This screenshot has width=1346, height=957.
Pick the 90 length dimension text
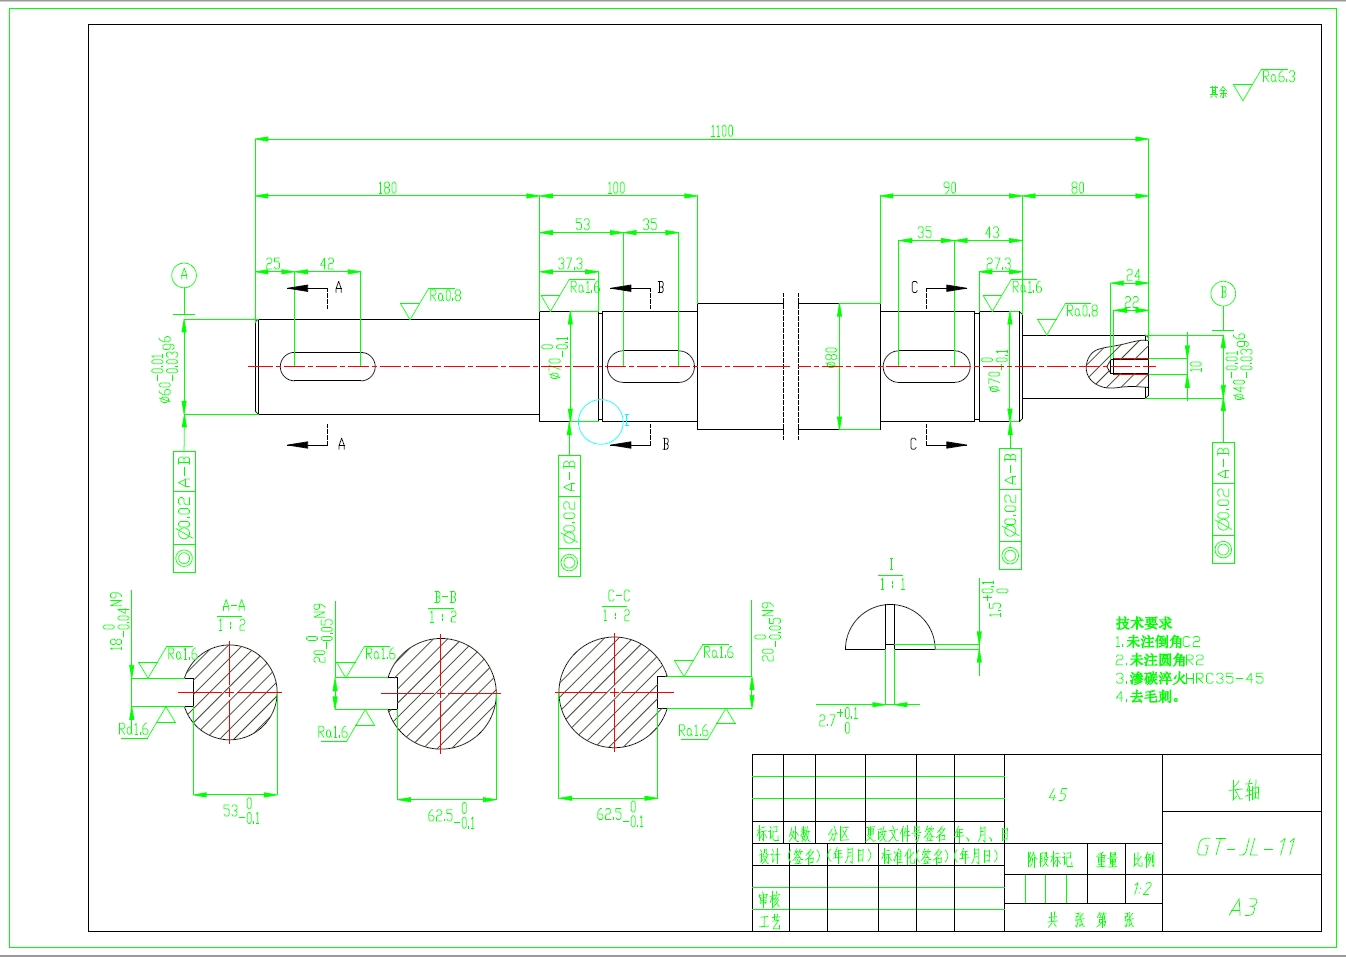click(949, 188)
